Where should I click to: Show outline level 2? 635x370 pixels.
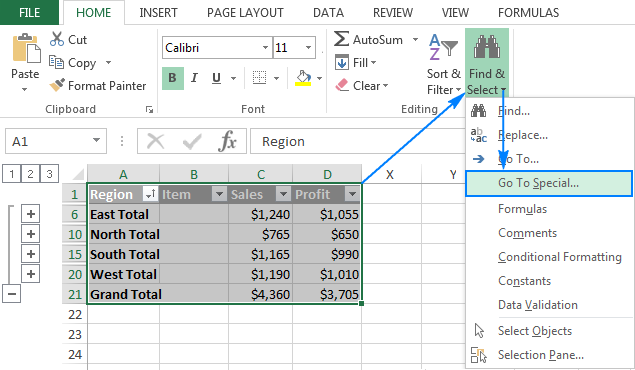[30, 174]
